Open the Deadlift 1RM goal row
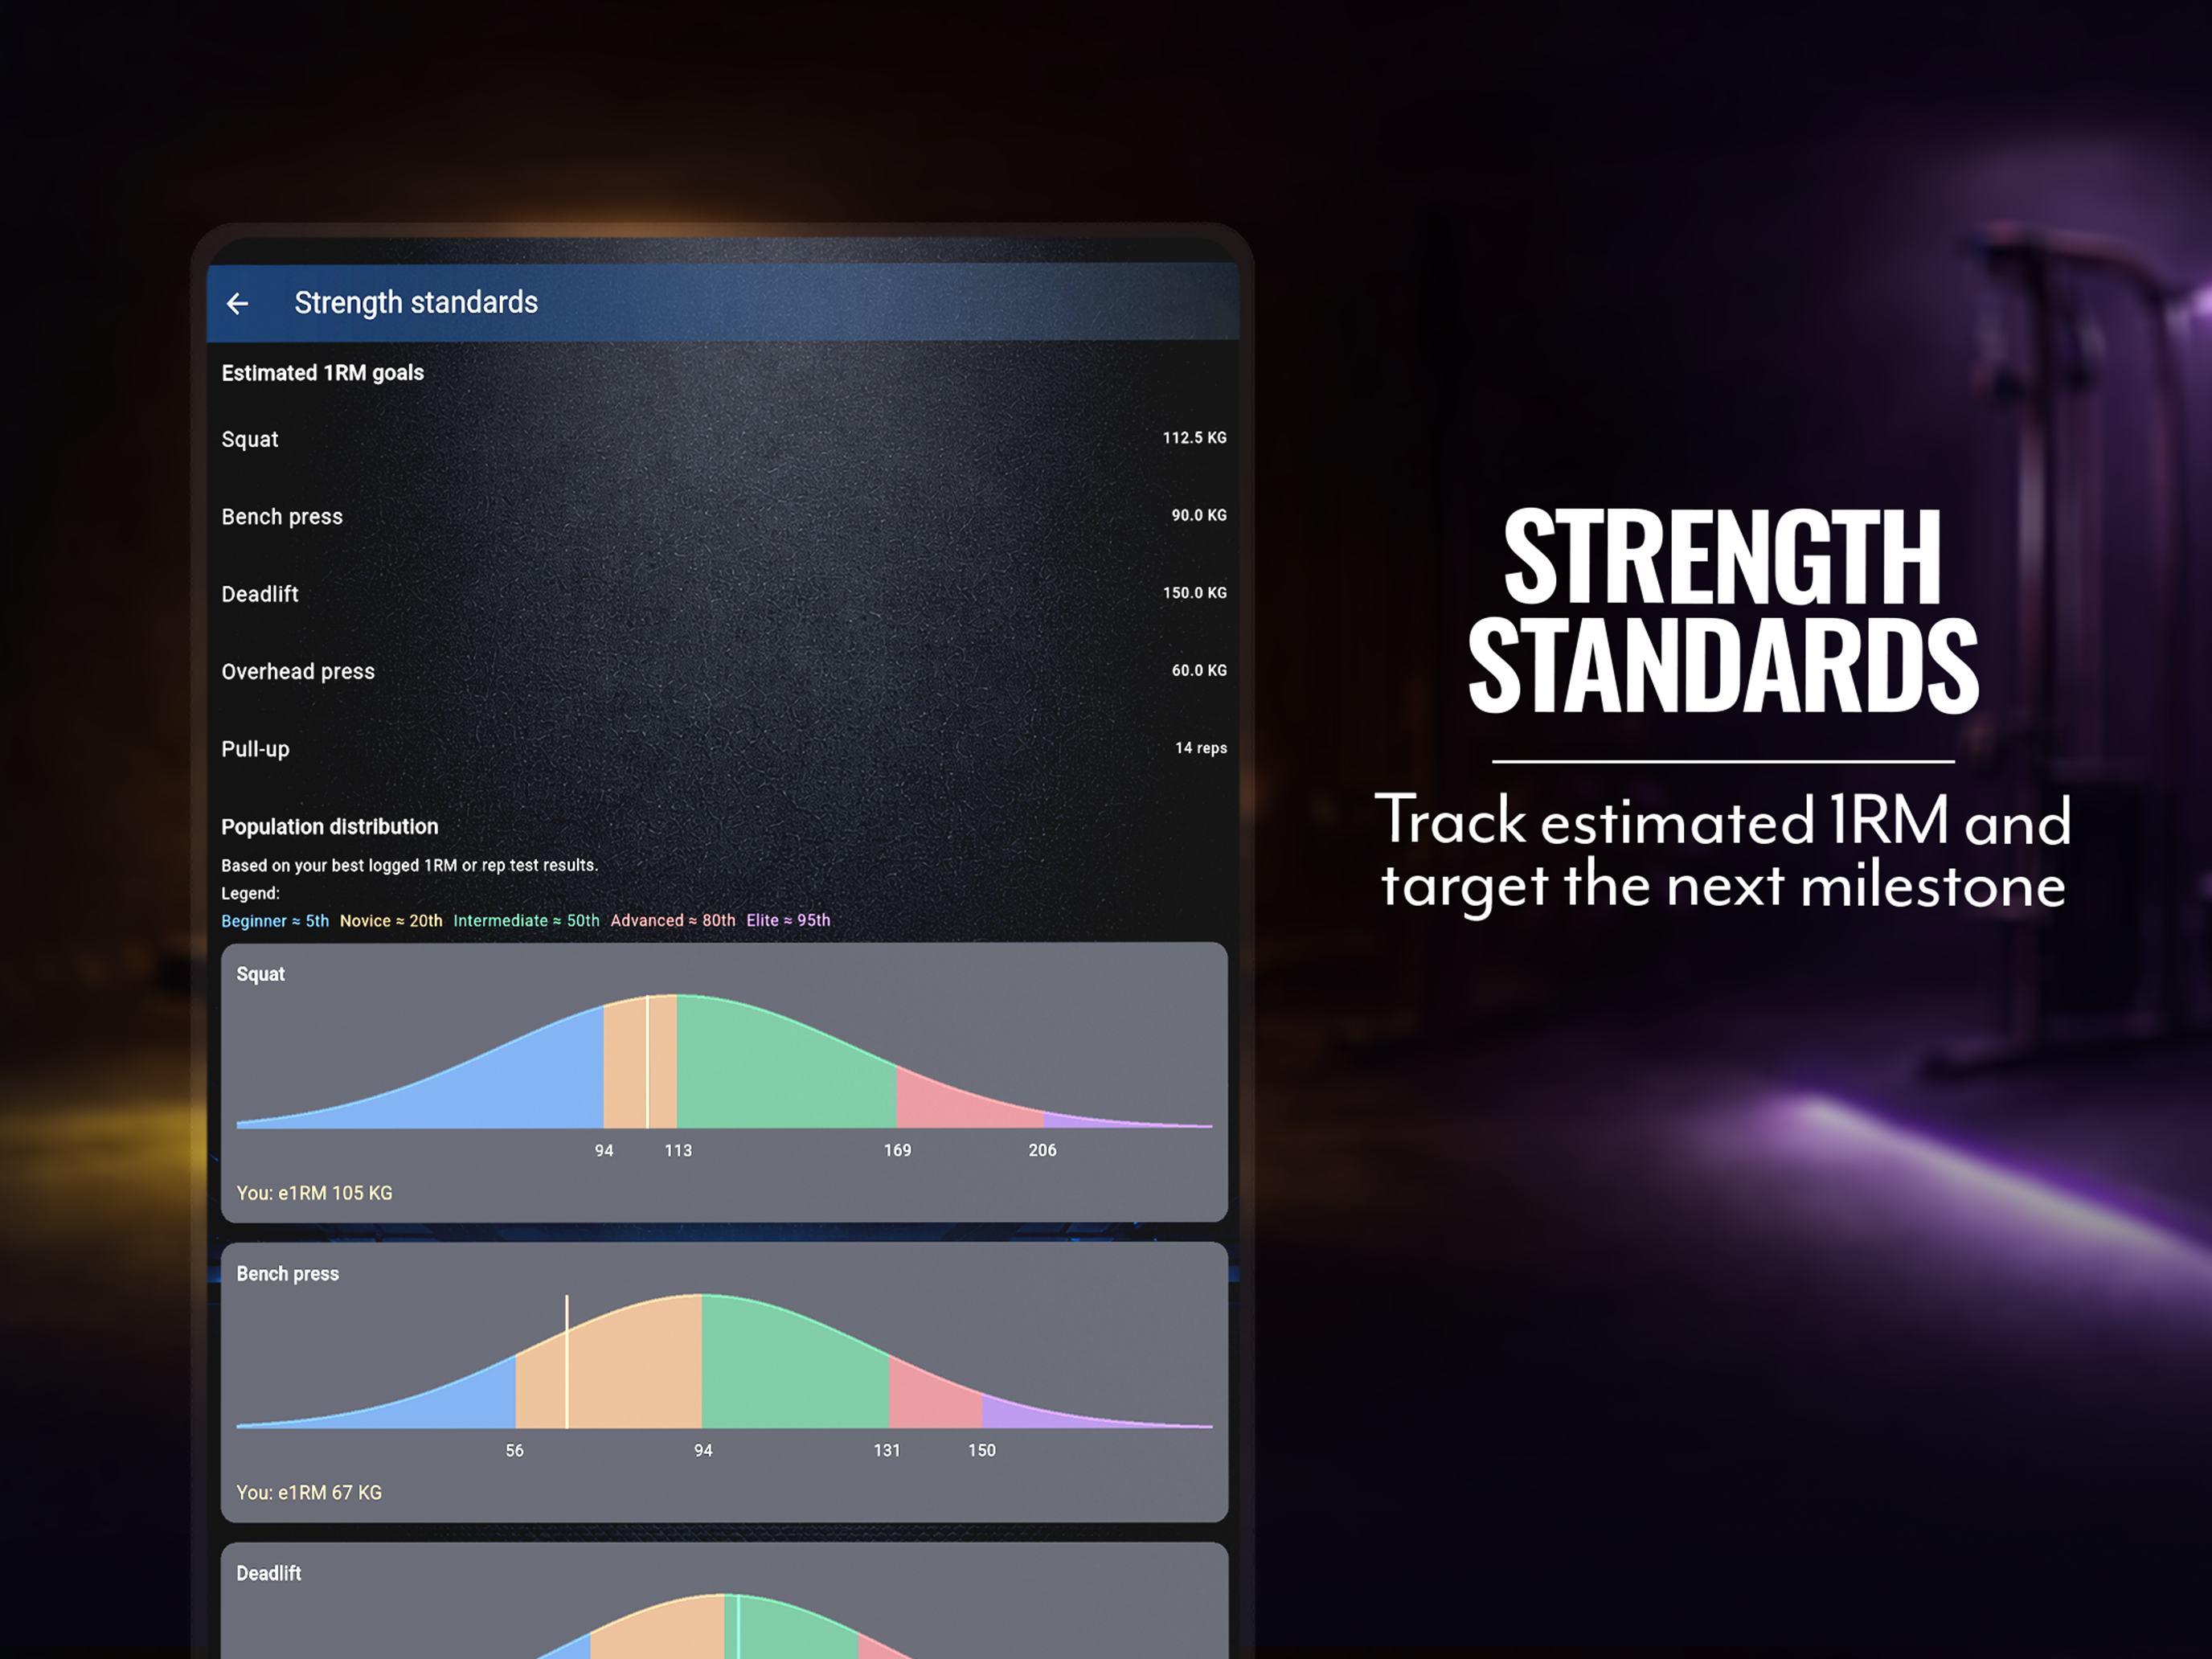Image resolution: width=2212 pixels, height=1659 pixels. [x=723, y=594]
